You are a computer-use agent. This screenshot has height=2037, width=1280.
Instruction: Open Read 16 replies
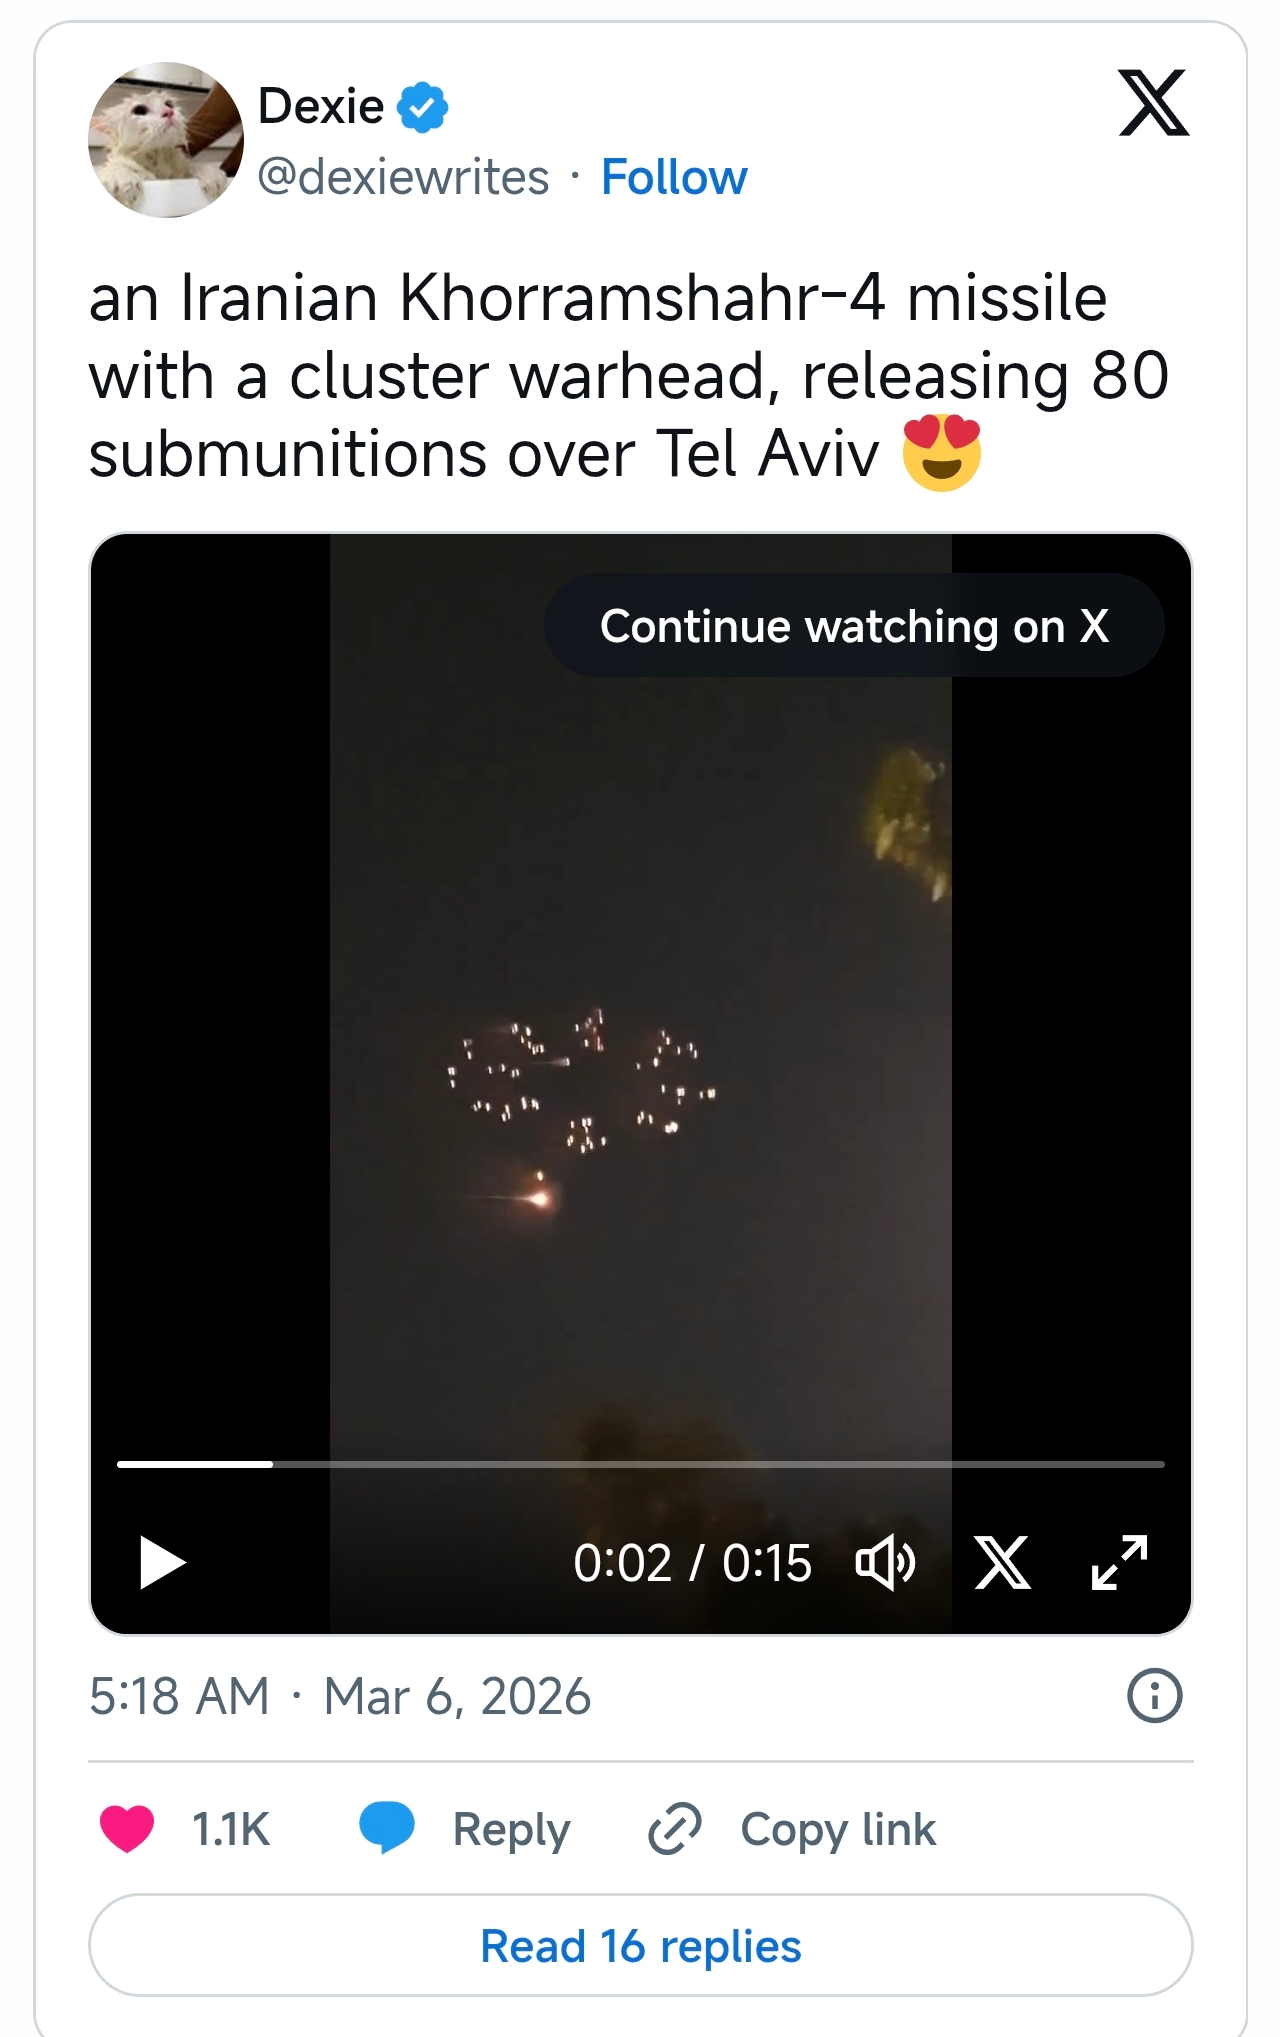click(641, 1945)
